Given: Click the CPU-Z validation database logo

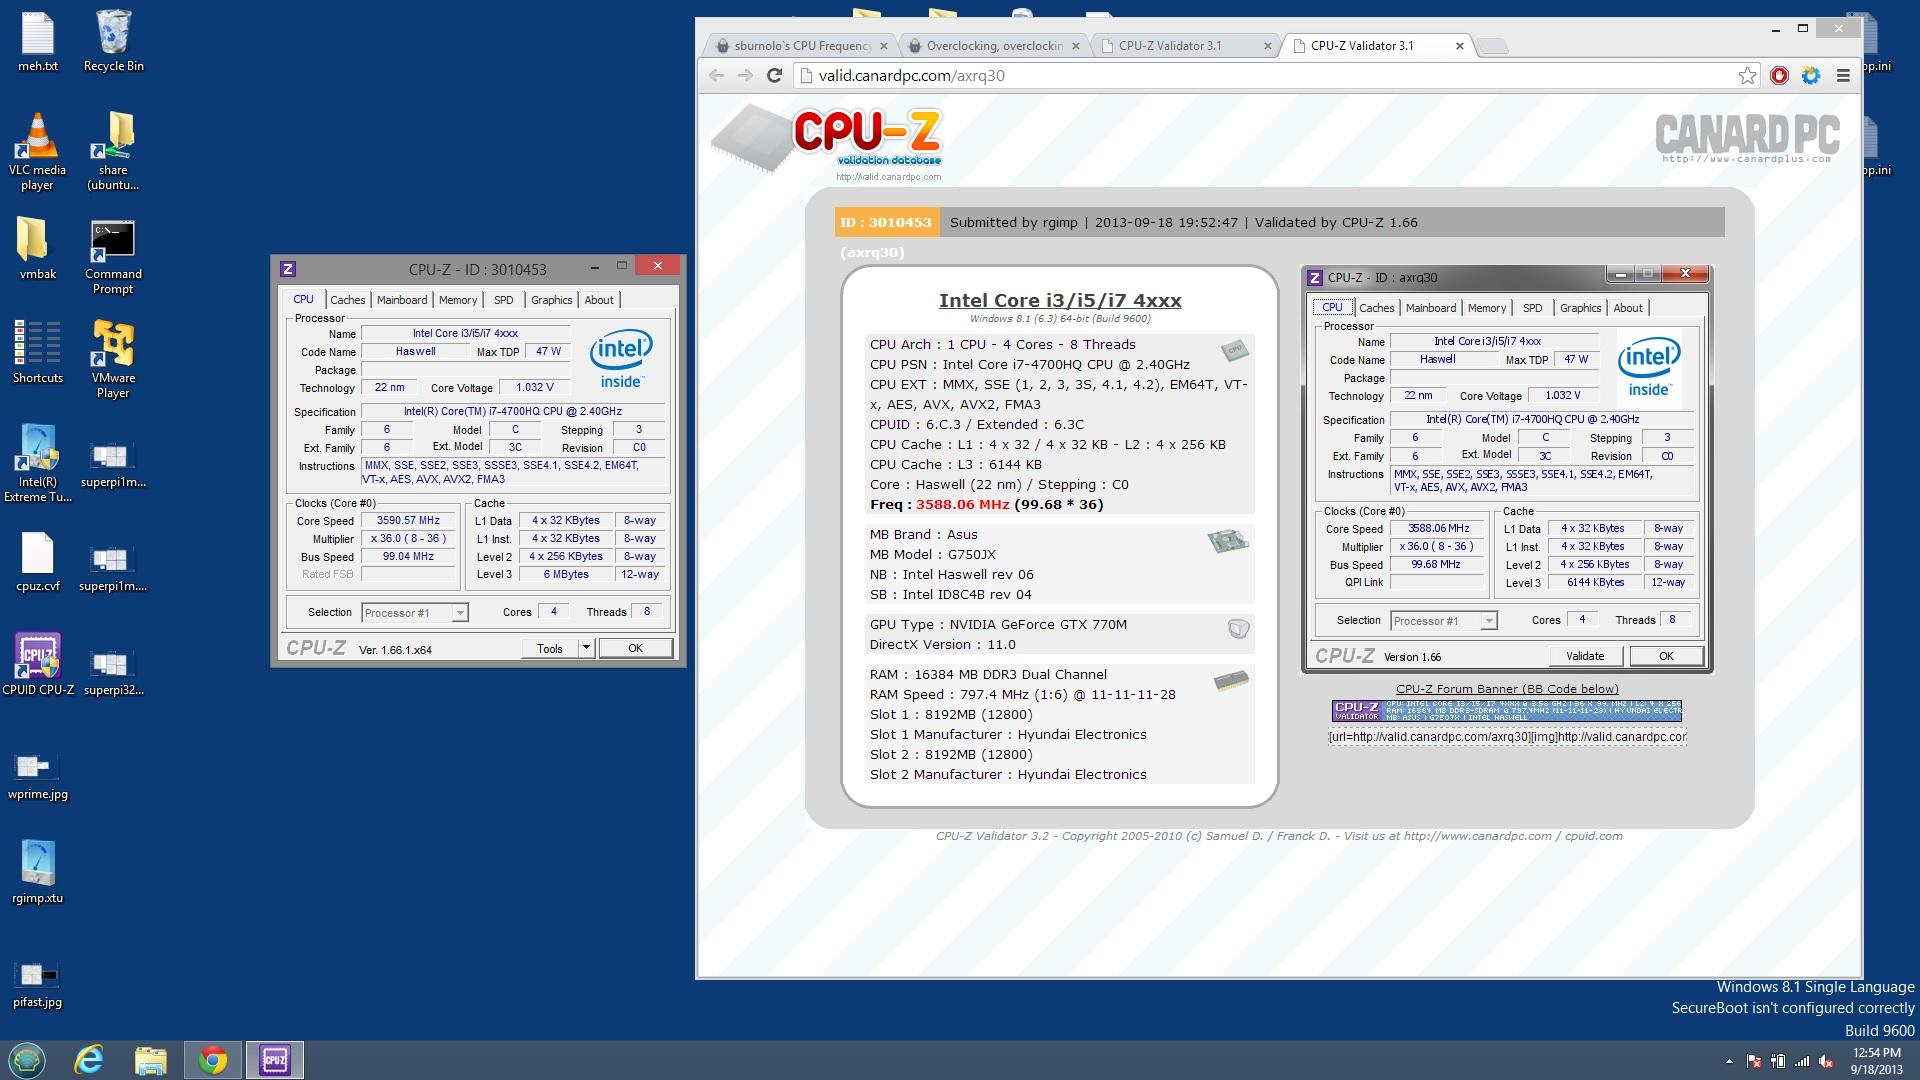Looking at the screenshot, I should [827, 141].
